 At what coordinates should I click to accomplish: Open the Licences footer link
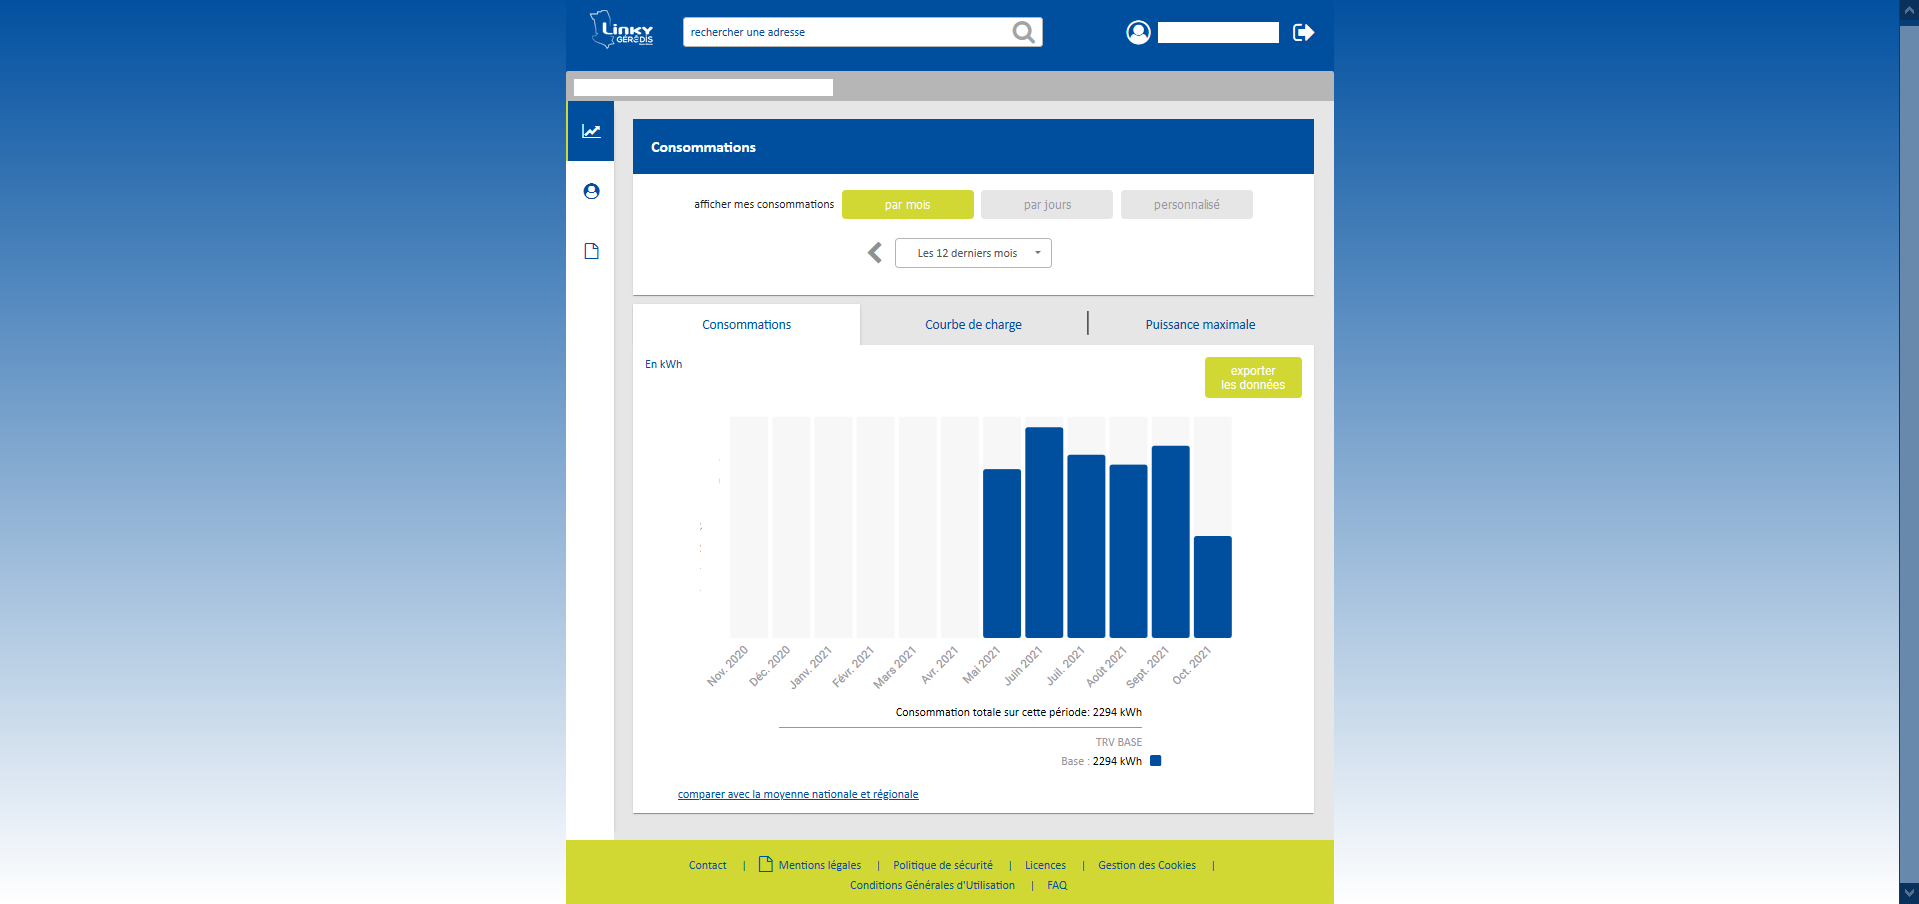1045,865
